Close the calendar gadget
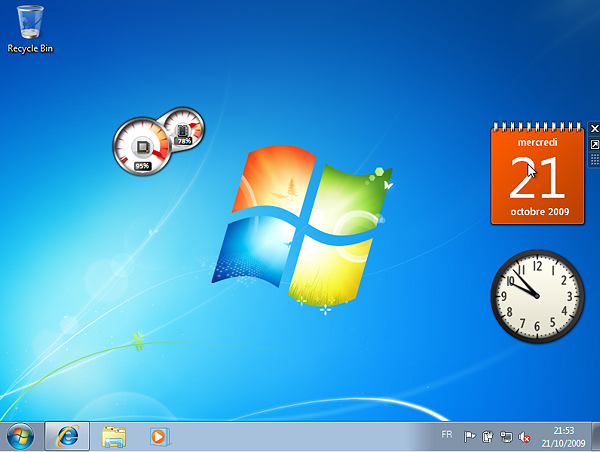This screenshot has height=452, width=600. tap(595, 128)
